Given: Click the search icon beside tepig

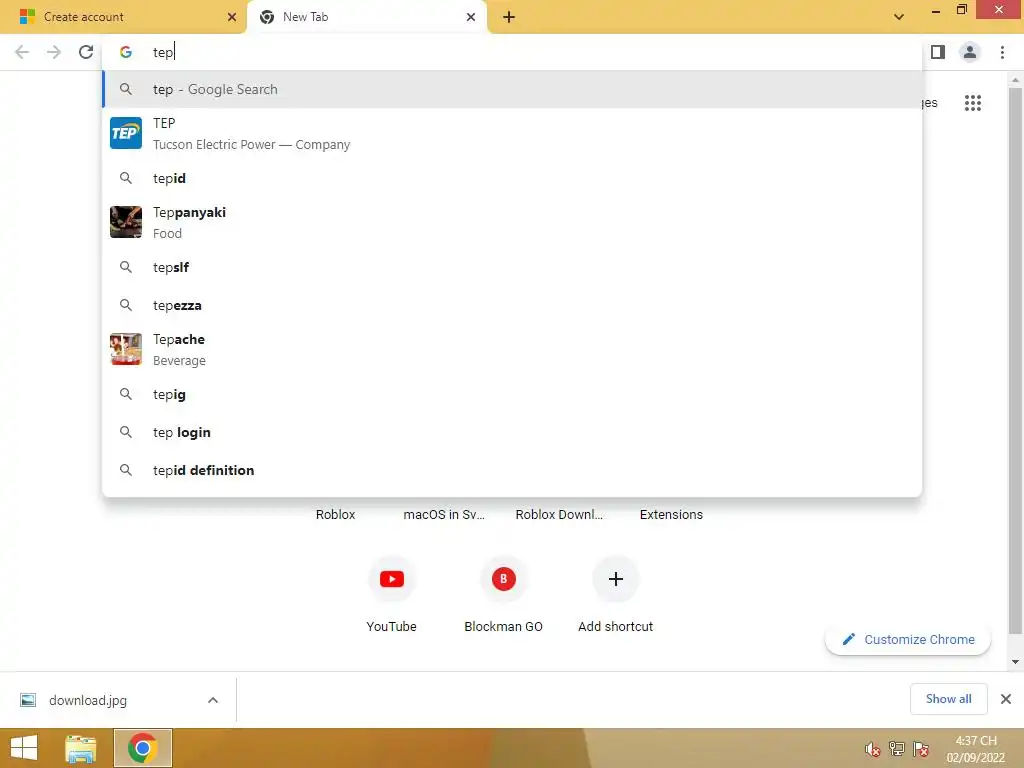Looking at the screenshot, I should pos(125,394).
